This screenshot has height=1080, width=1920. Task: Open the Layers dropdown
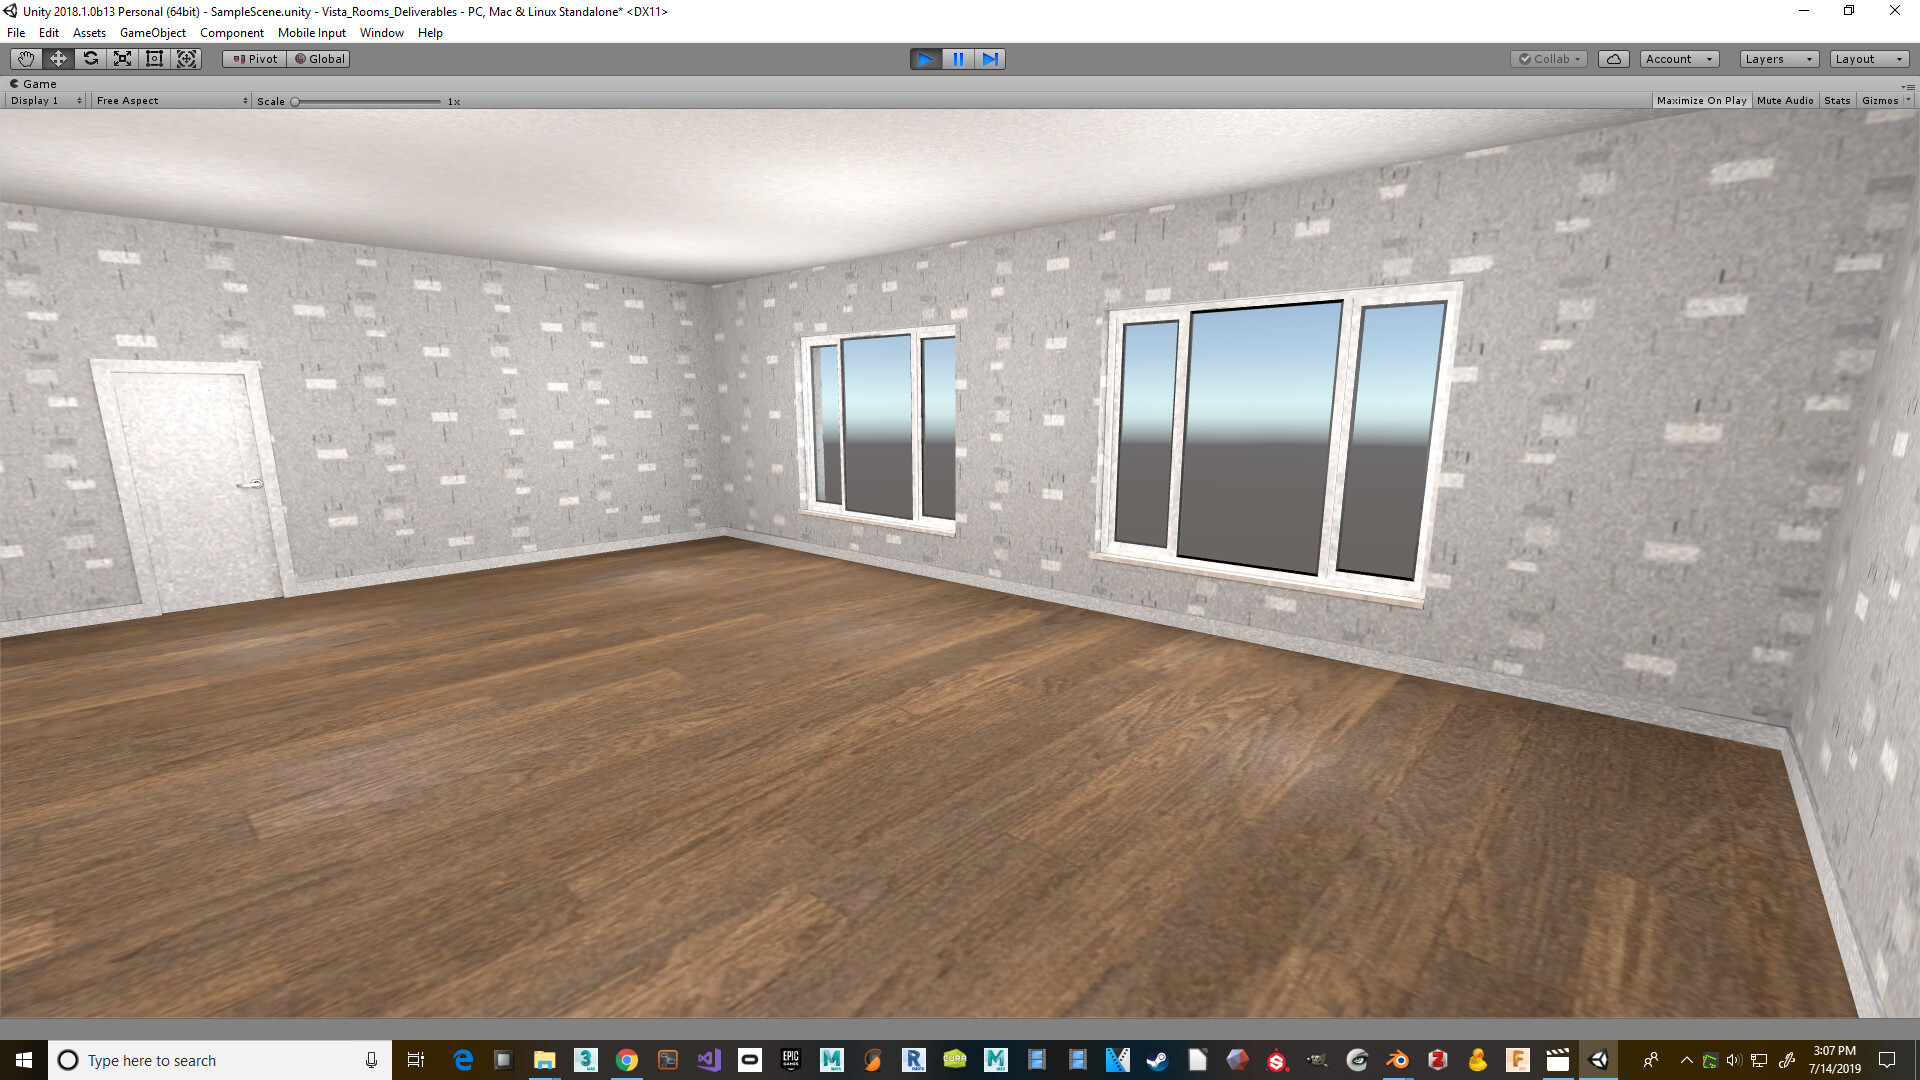pyautogui.click(x=1778, y=59)
